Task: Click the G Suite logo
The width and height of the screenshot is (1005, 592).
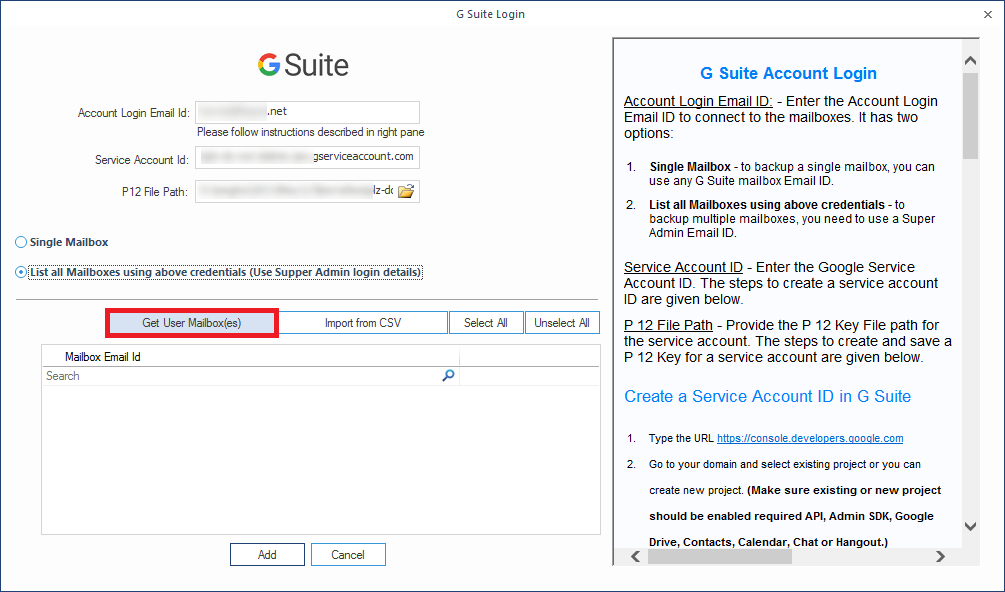Action: [304, 65]
